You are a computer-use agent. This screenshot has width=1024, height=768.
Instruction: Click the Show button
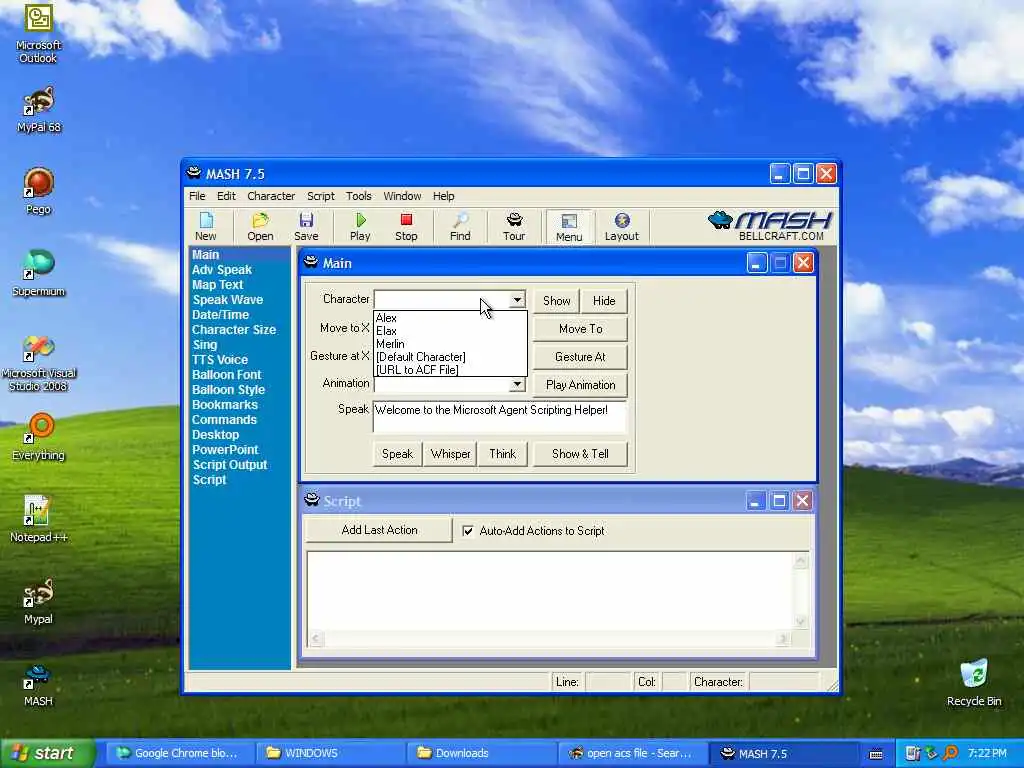pos(556,300)
